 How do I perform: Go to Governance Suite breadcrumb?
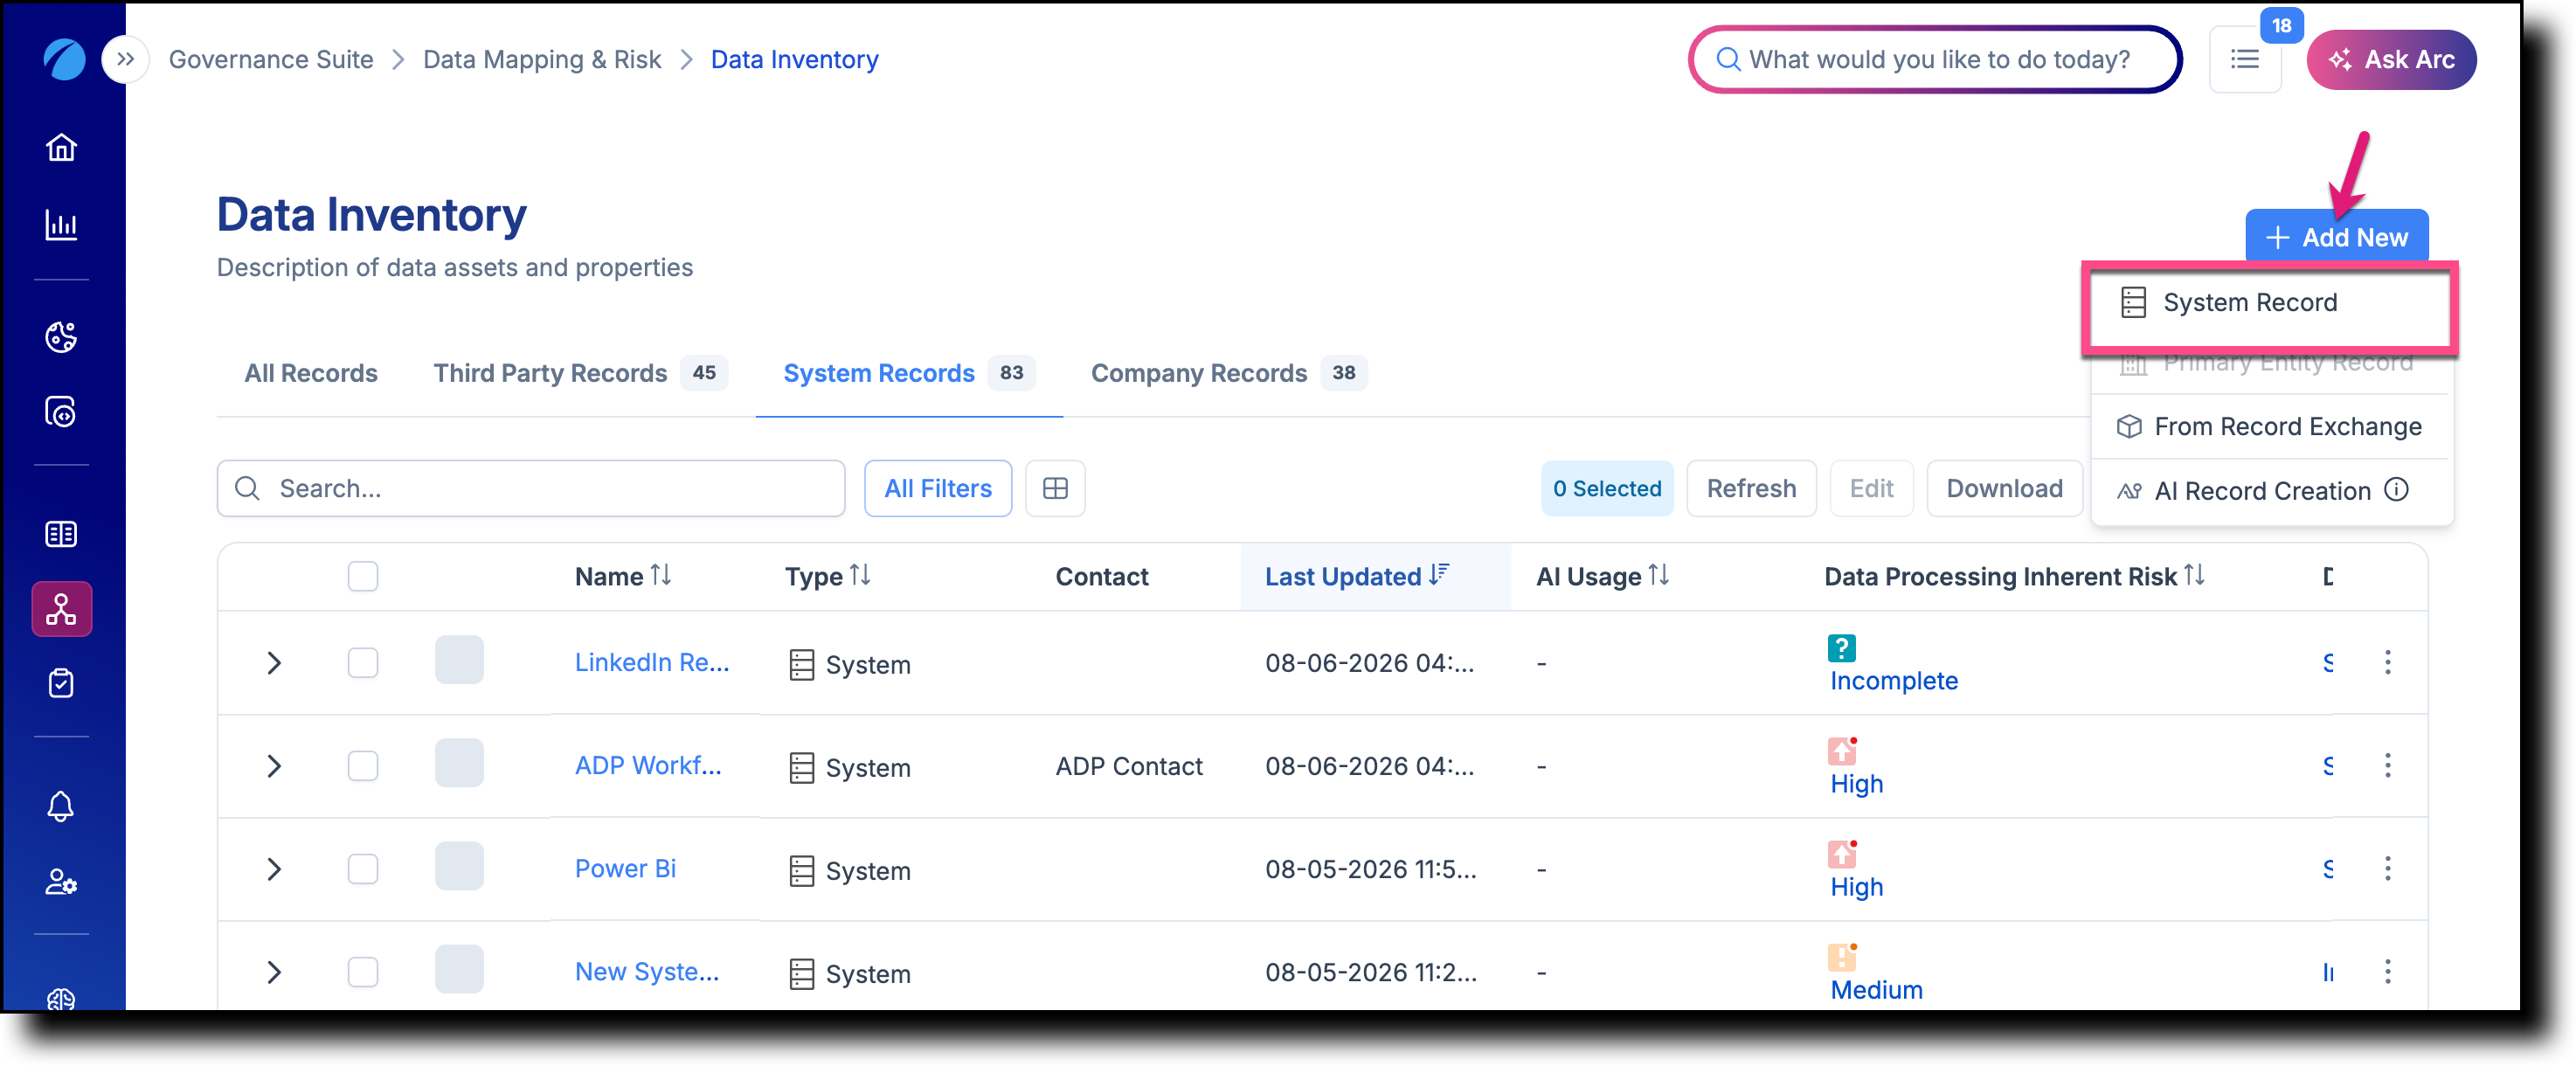[x=271, y=59]
